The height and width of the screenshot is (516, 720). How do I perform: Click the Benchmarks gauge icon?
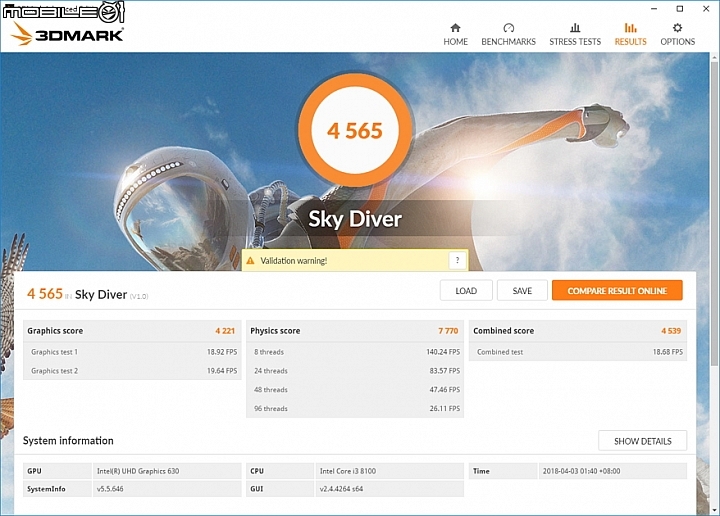click(x=508, y=28)
